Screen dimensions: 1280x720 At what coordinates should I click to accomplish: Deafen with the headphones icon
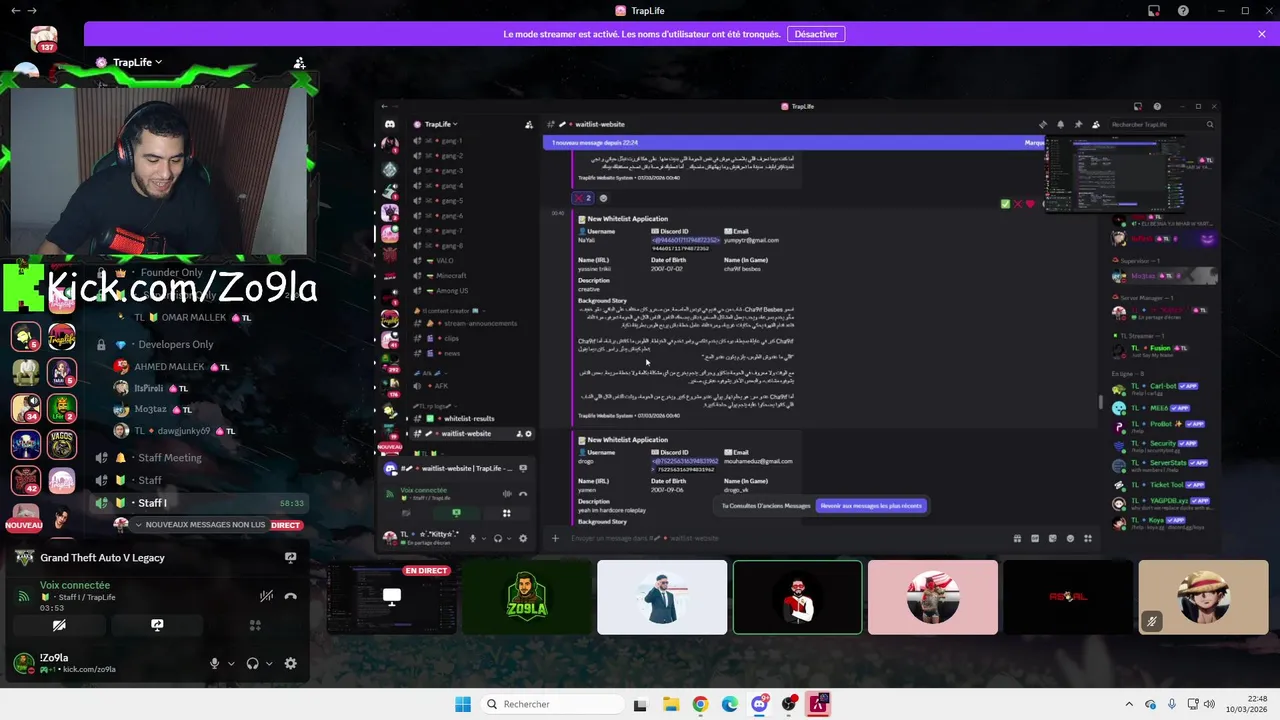point(252,663)
